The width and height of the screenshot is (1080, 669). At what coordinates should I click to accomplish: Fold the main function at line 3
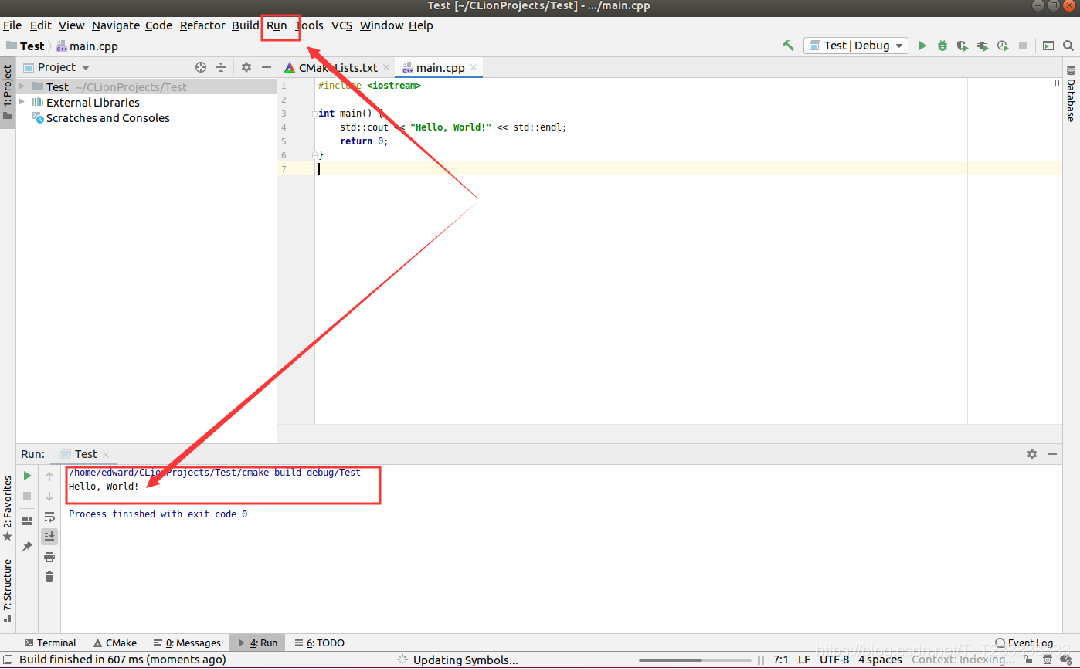pos(315,114)
